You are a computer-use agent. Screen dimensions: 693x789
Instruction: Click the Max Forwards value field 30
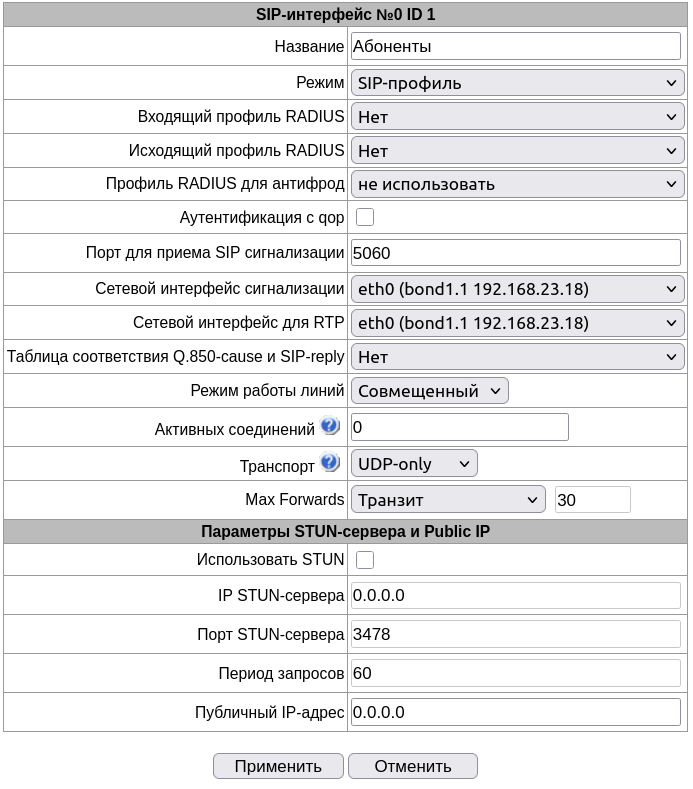click(592, 500)
